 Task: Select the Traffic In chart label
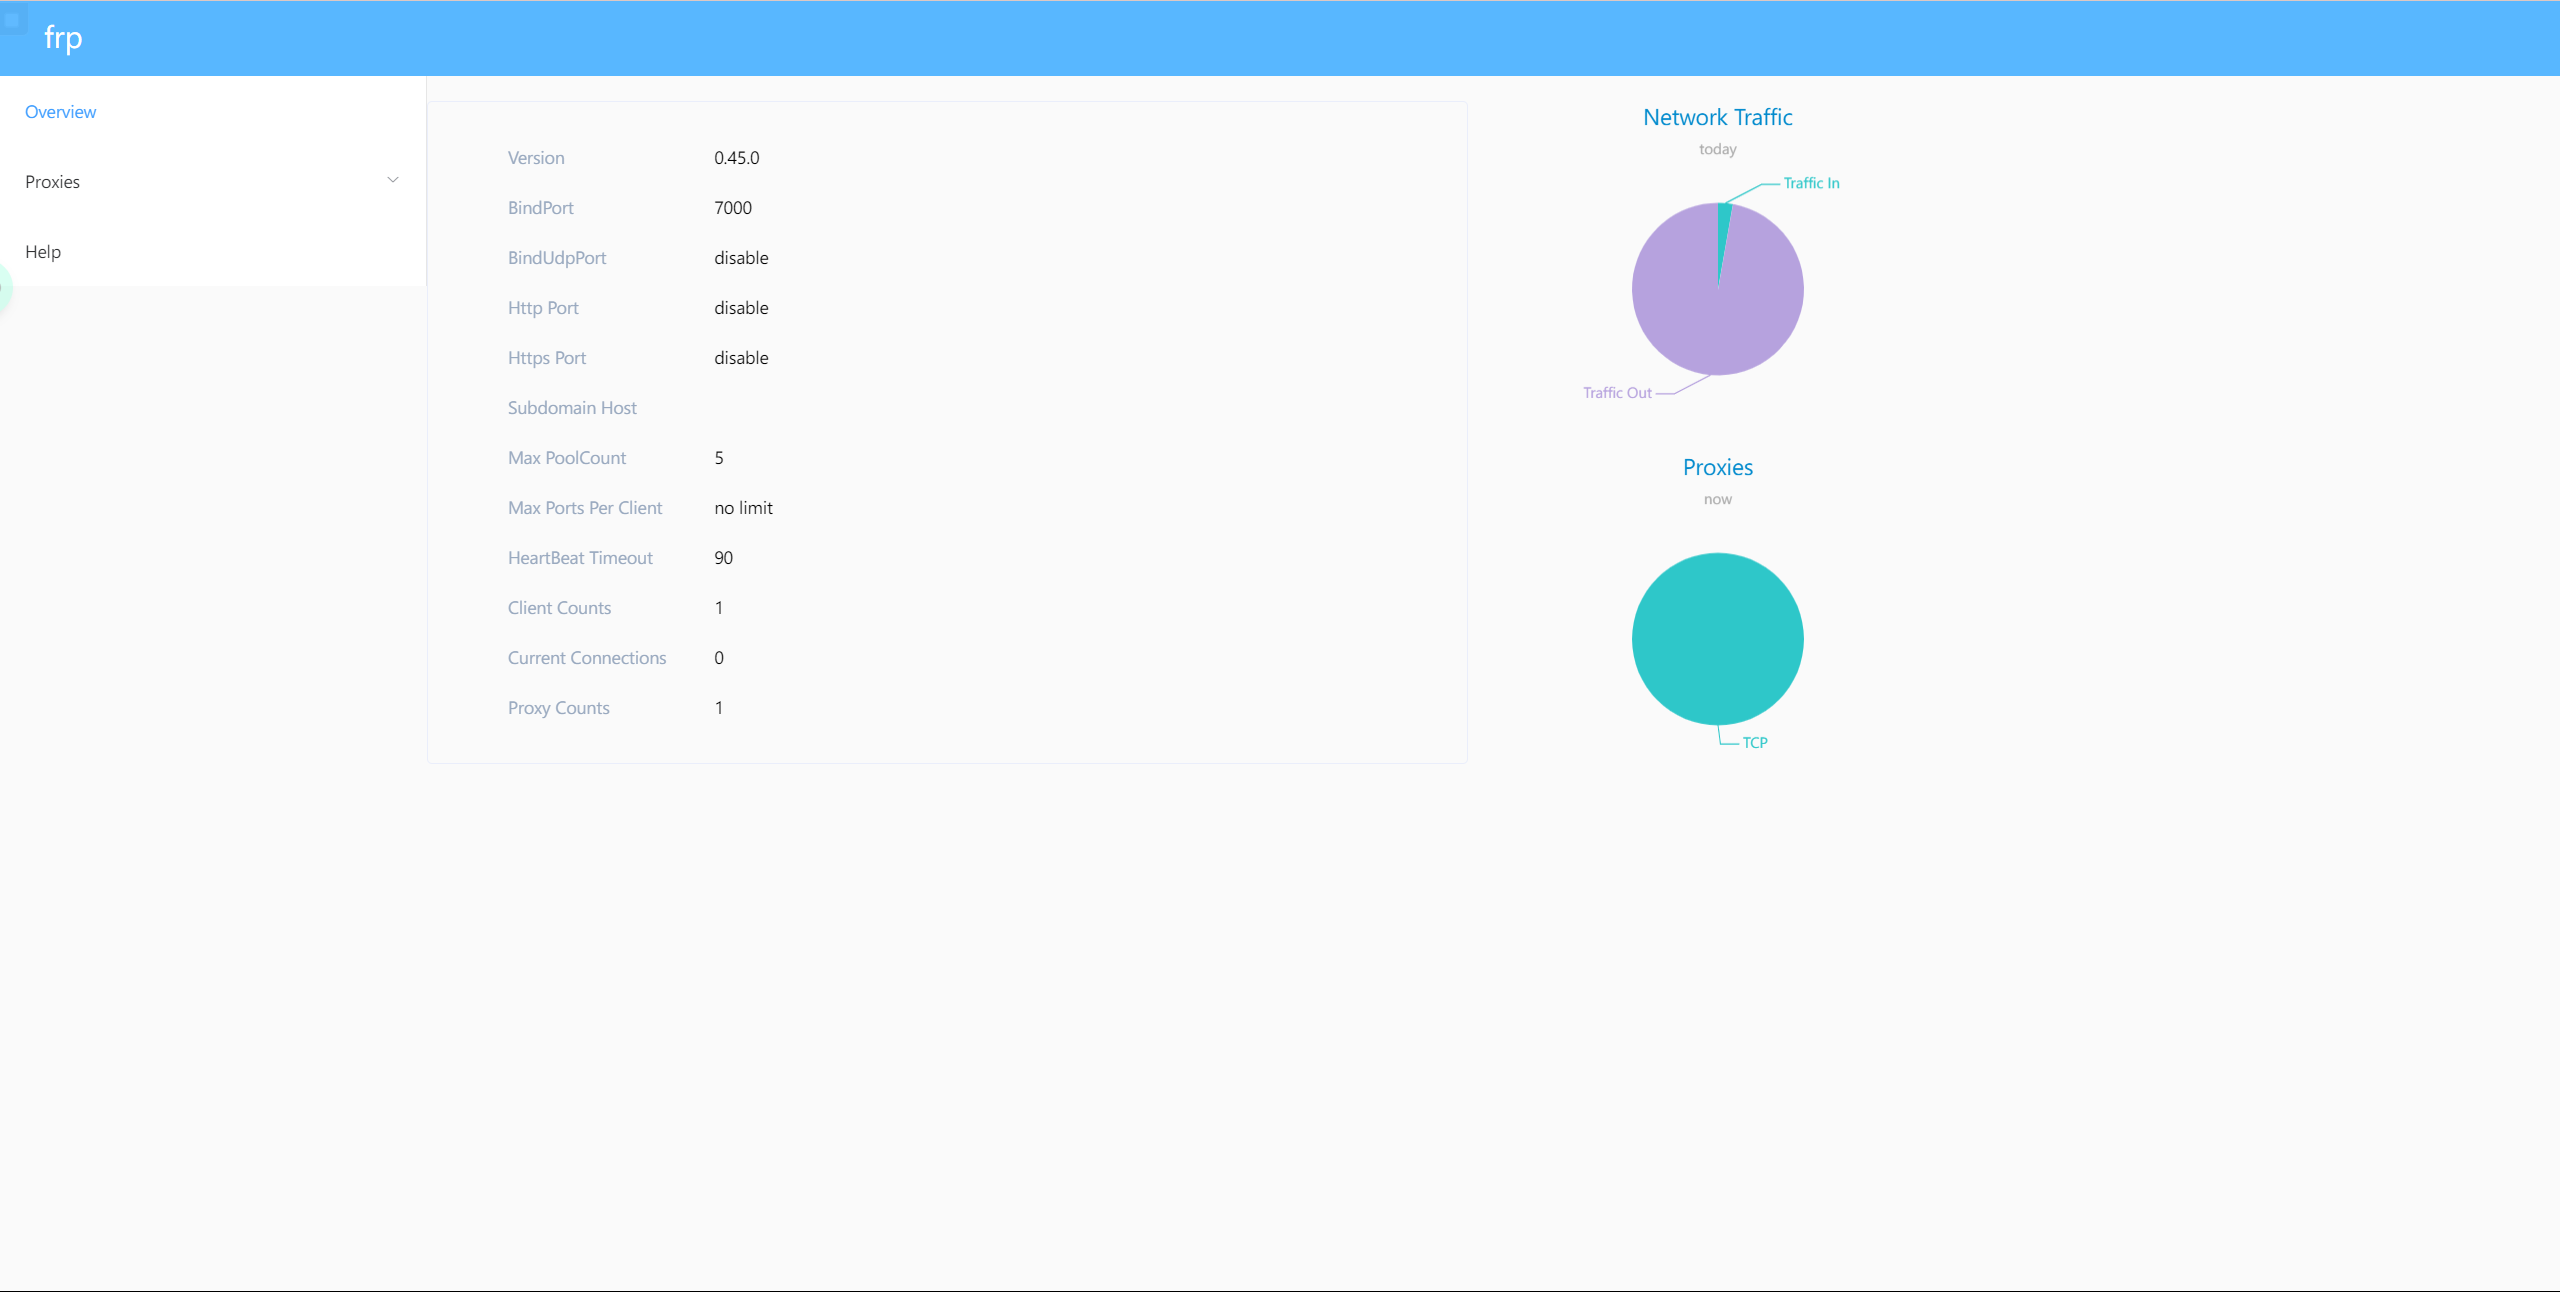tap(1811, 183)
